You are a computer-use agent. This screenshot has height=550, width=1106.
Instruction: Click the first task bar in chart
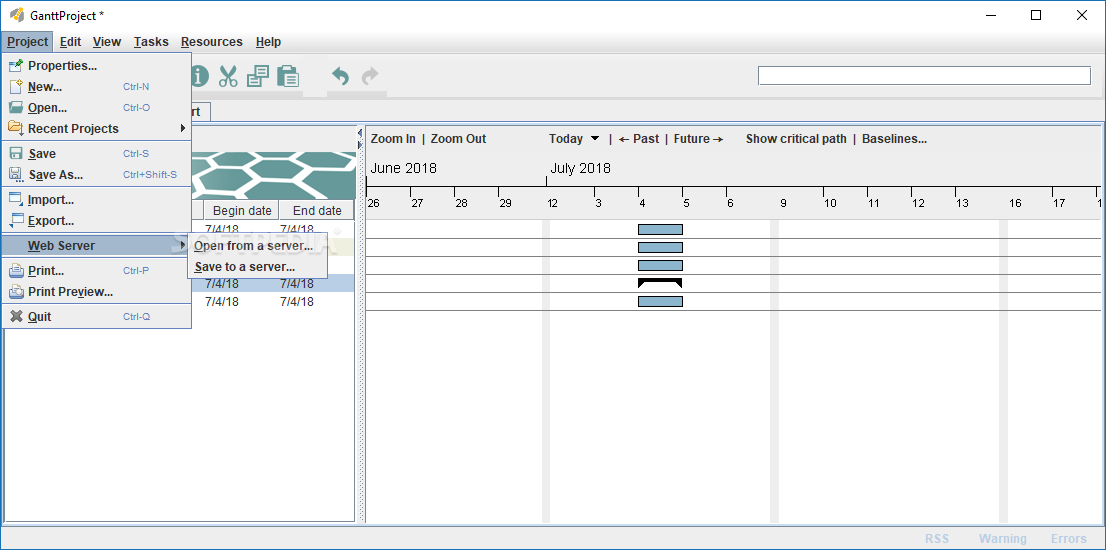tap(660, 229)
